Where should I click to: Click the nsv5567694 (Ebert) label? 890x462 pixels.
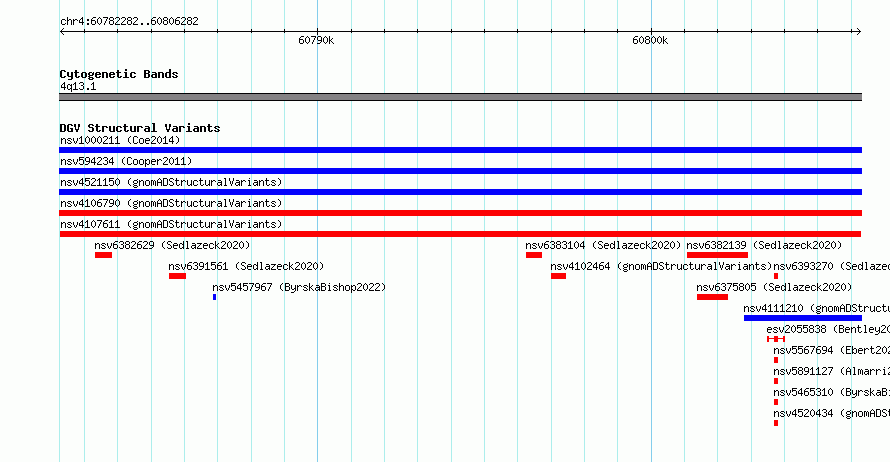click(x=832, y=350)
